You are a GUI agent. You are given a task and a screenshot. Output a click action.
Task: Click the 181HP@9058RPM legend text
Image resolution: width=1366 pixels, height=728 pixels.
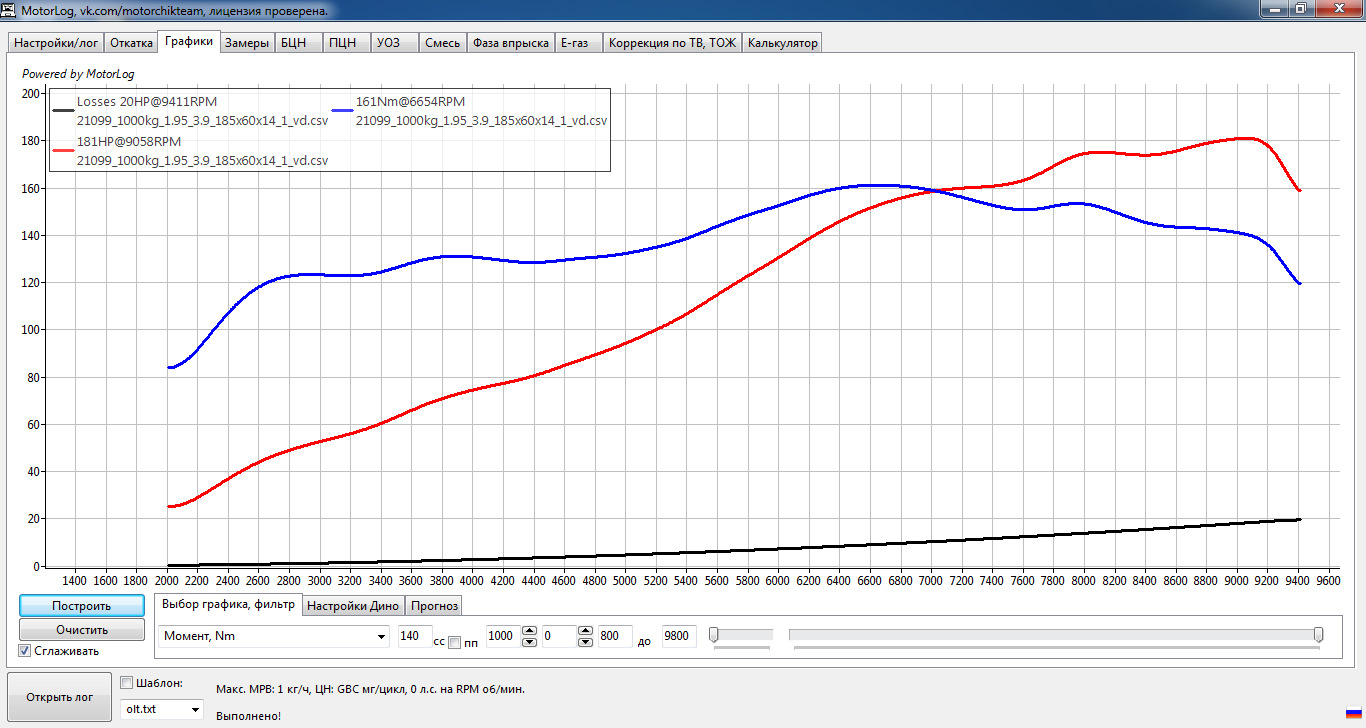[x=129, y=141]
